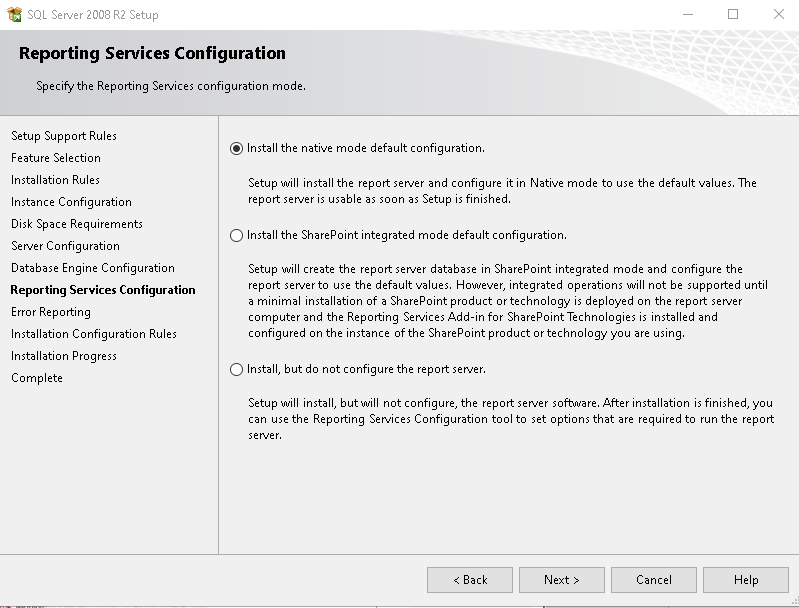Click the Disk Space Requirements step
Image resolution: width=799 pixels, height=608 pixels.
(76, 224)
